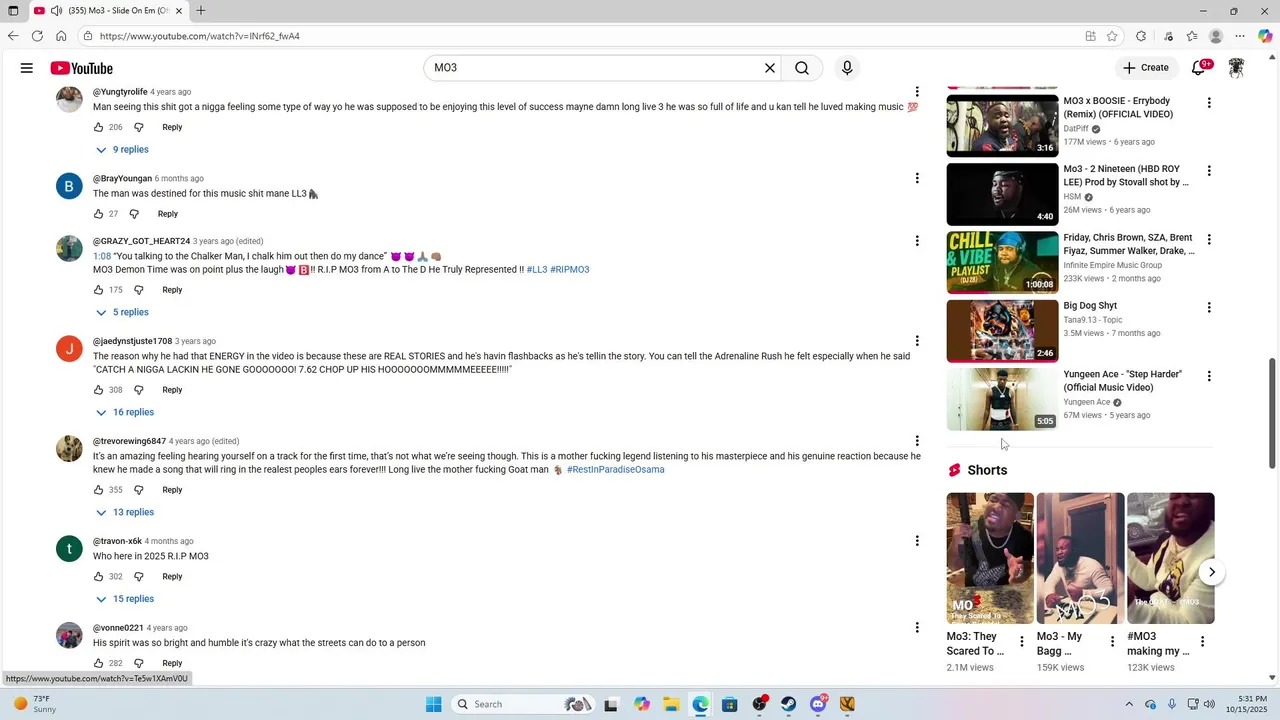This screenshot has height=720, width=1280.
Task: Open the account avatar menu
Action: (x=1236, y=68)
